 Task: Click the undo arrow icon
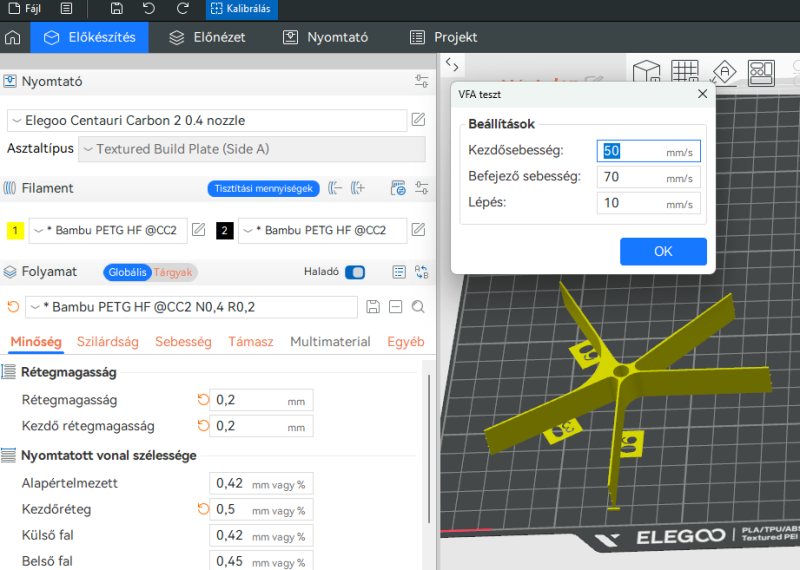149,9
